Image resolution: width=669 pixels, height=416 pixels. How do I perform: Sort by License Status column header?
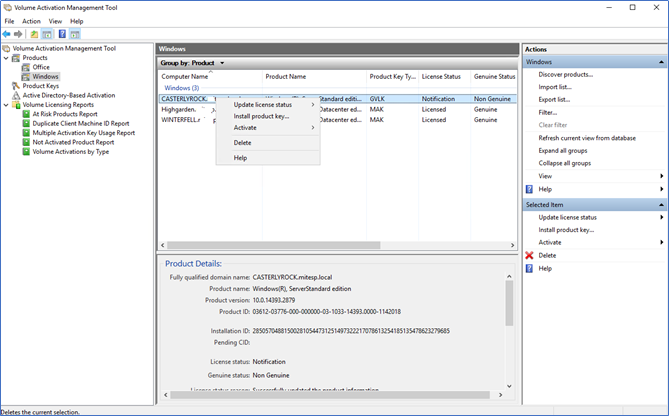444,77
